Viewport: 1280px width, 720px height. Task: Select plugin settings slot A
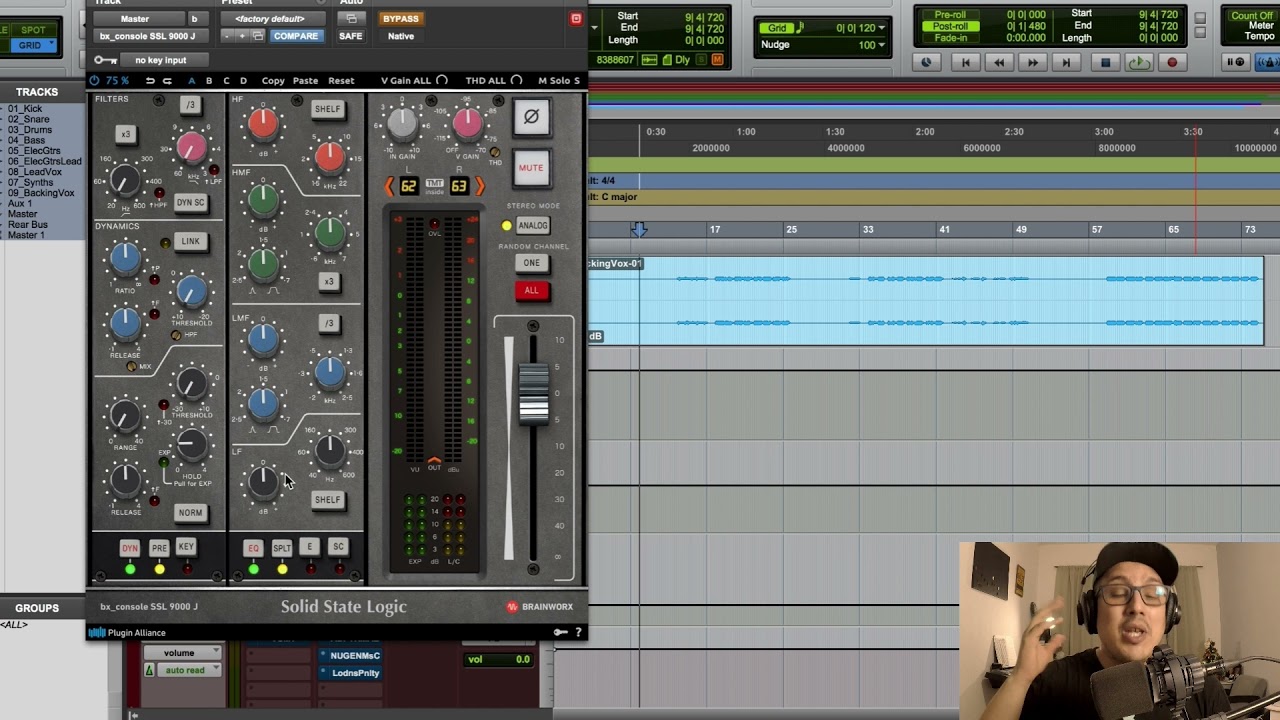(192, 80)
